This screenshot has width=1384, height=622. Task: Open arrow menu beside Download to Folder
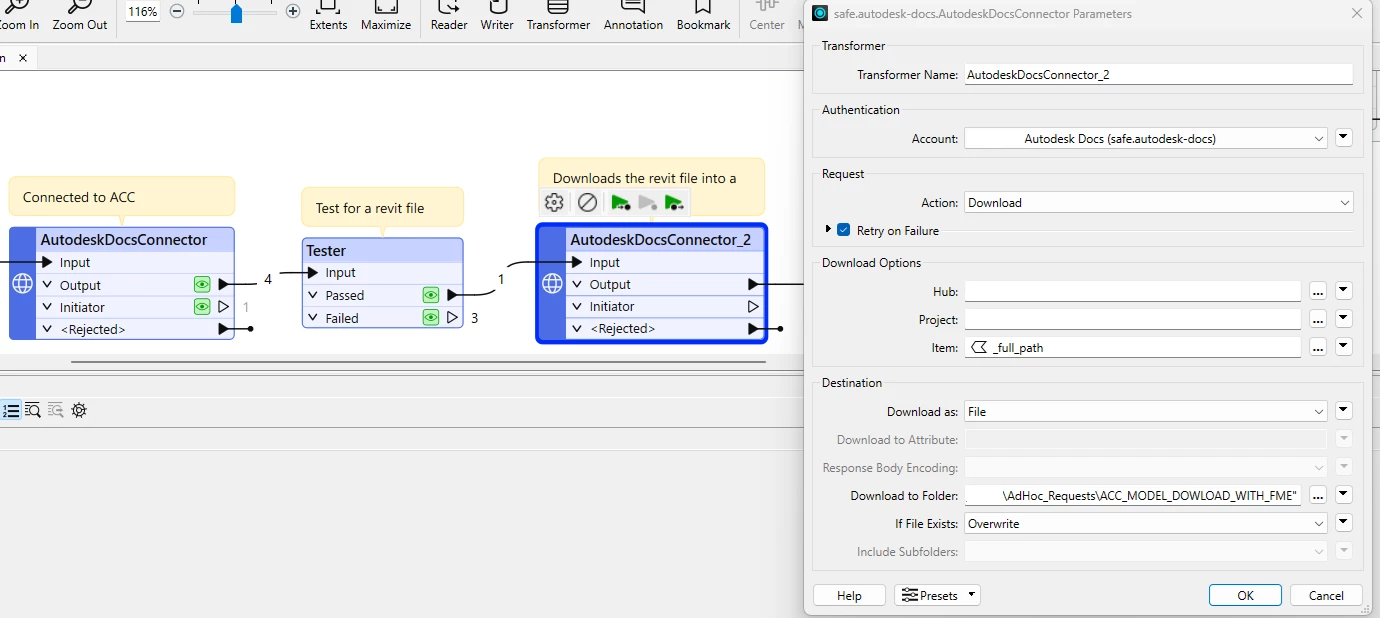tap(1344, 495)
